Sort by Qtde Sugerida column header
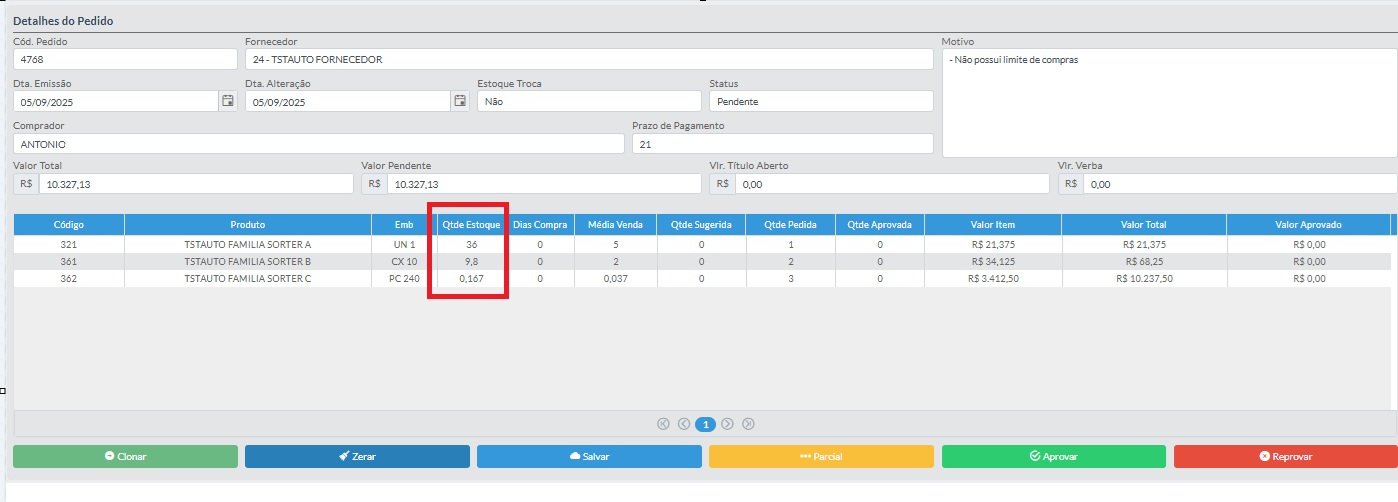This screenshot has height=502, width=1398. [x=701, y=225]
